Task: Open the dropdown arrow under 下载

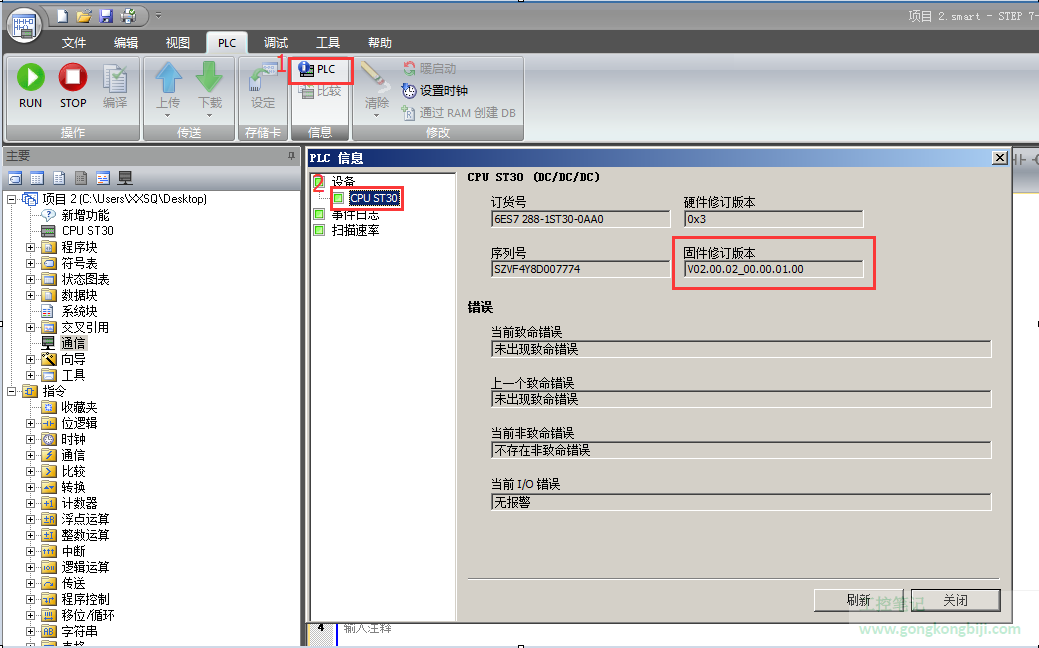Action: click(x=209, y=115)
